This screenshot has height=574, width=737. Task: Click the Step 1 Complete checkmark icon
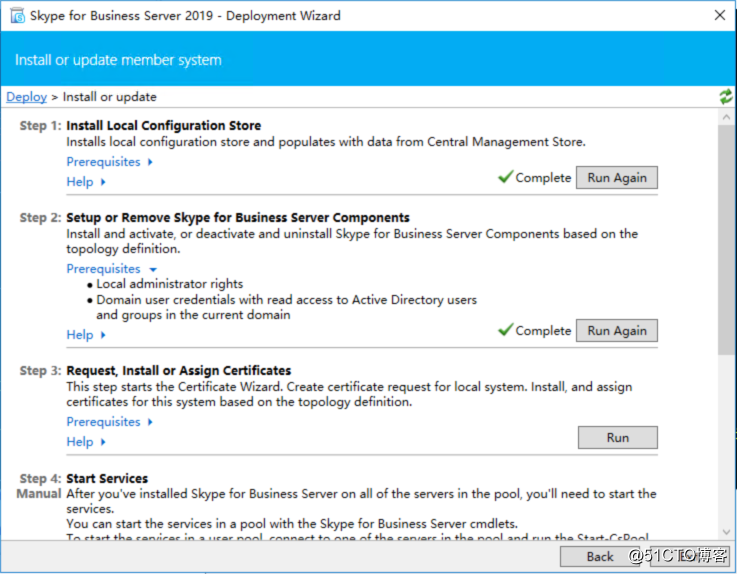[506, 177]
